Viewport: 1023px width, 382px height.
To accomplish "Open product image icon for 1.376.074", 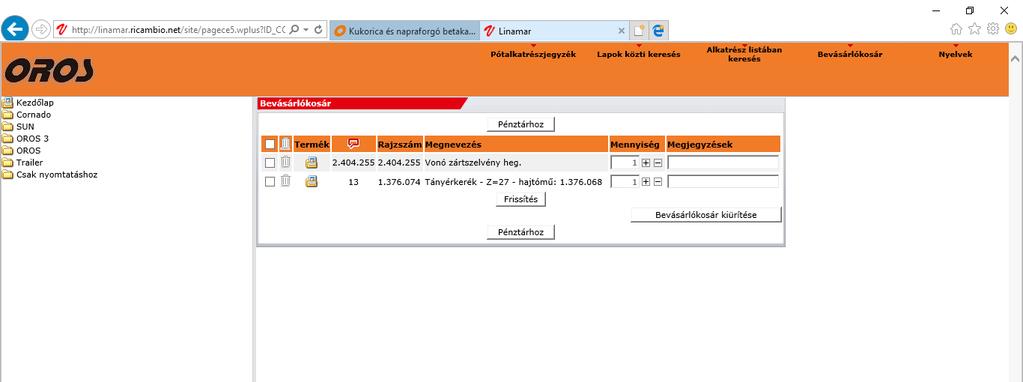I will pyautogui.click(x=311, y=182).
